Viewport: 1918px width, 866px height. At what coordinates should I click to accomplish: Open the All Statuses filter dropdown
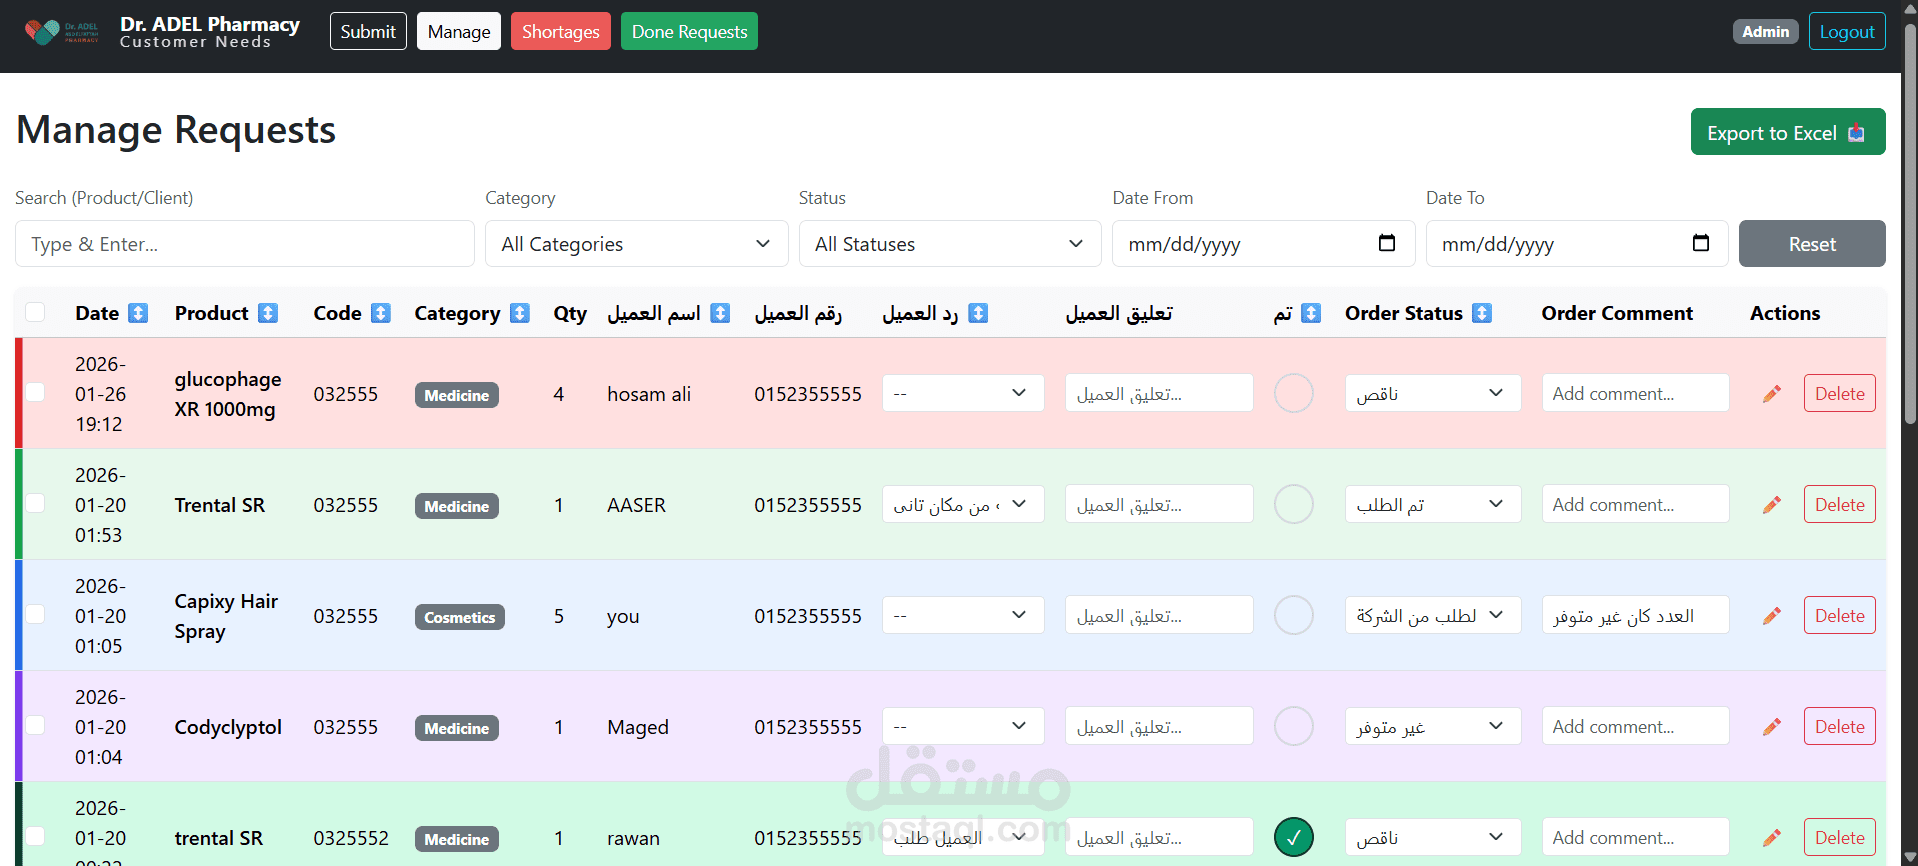[x=950, y=244]
